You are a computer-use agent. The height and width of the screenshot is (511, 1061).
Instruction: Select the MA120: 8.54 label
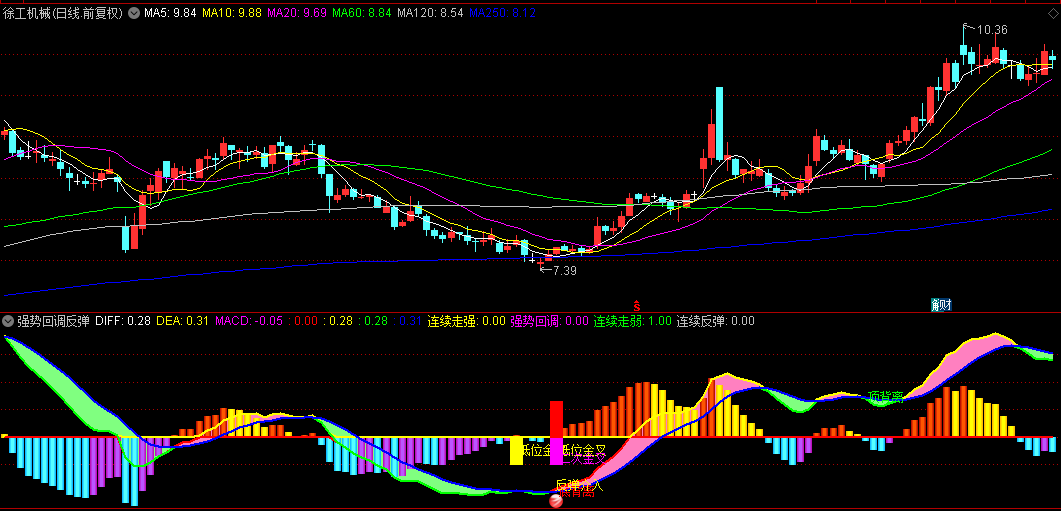(430, 12)
